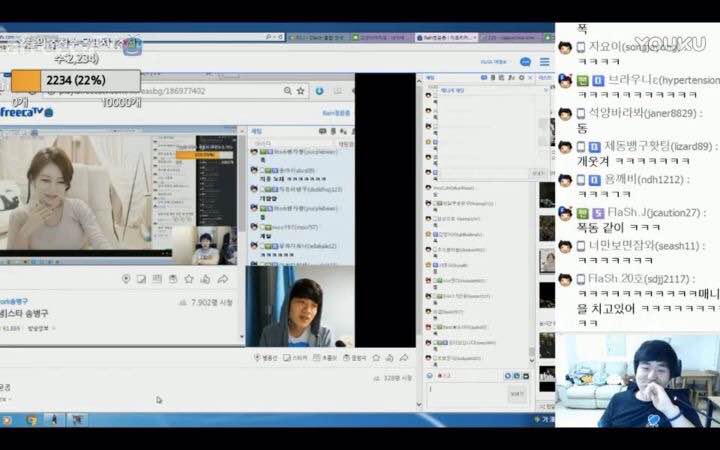Click the streamer webcam thumbnail at bottom right
The height and width of the screenshot is (450, 720).
point(637,381)
